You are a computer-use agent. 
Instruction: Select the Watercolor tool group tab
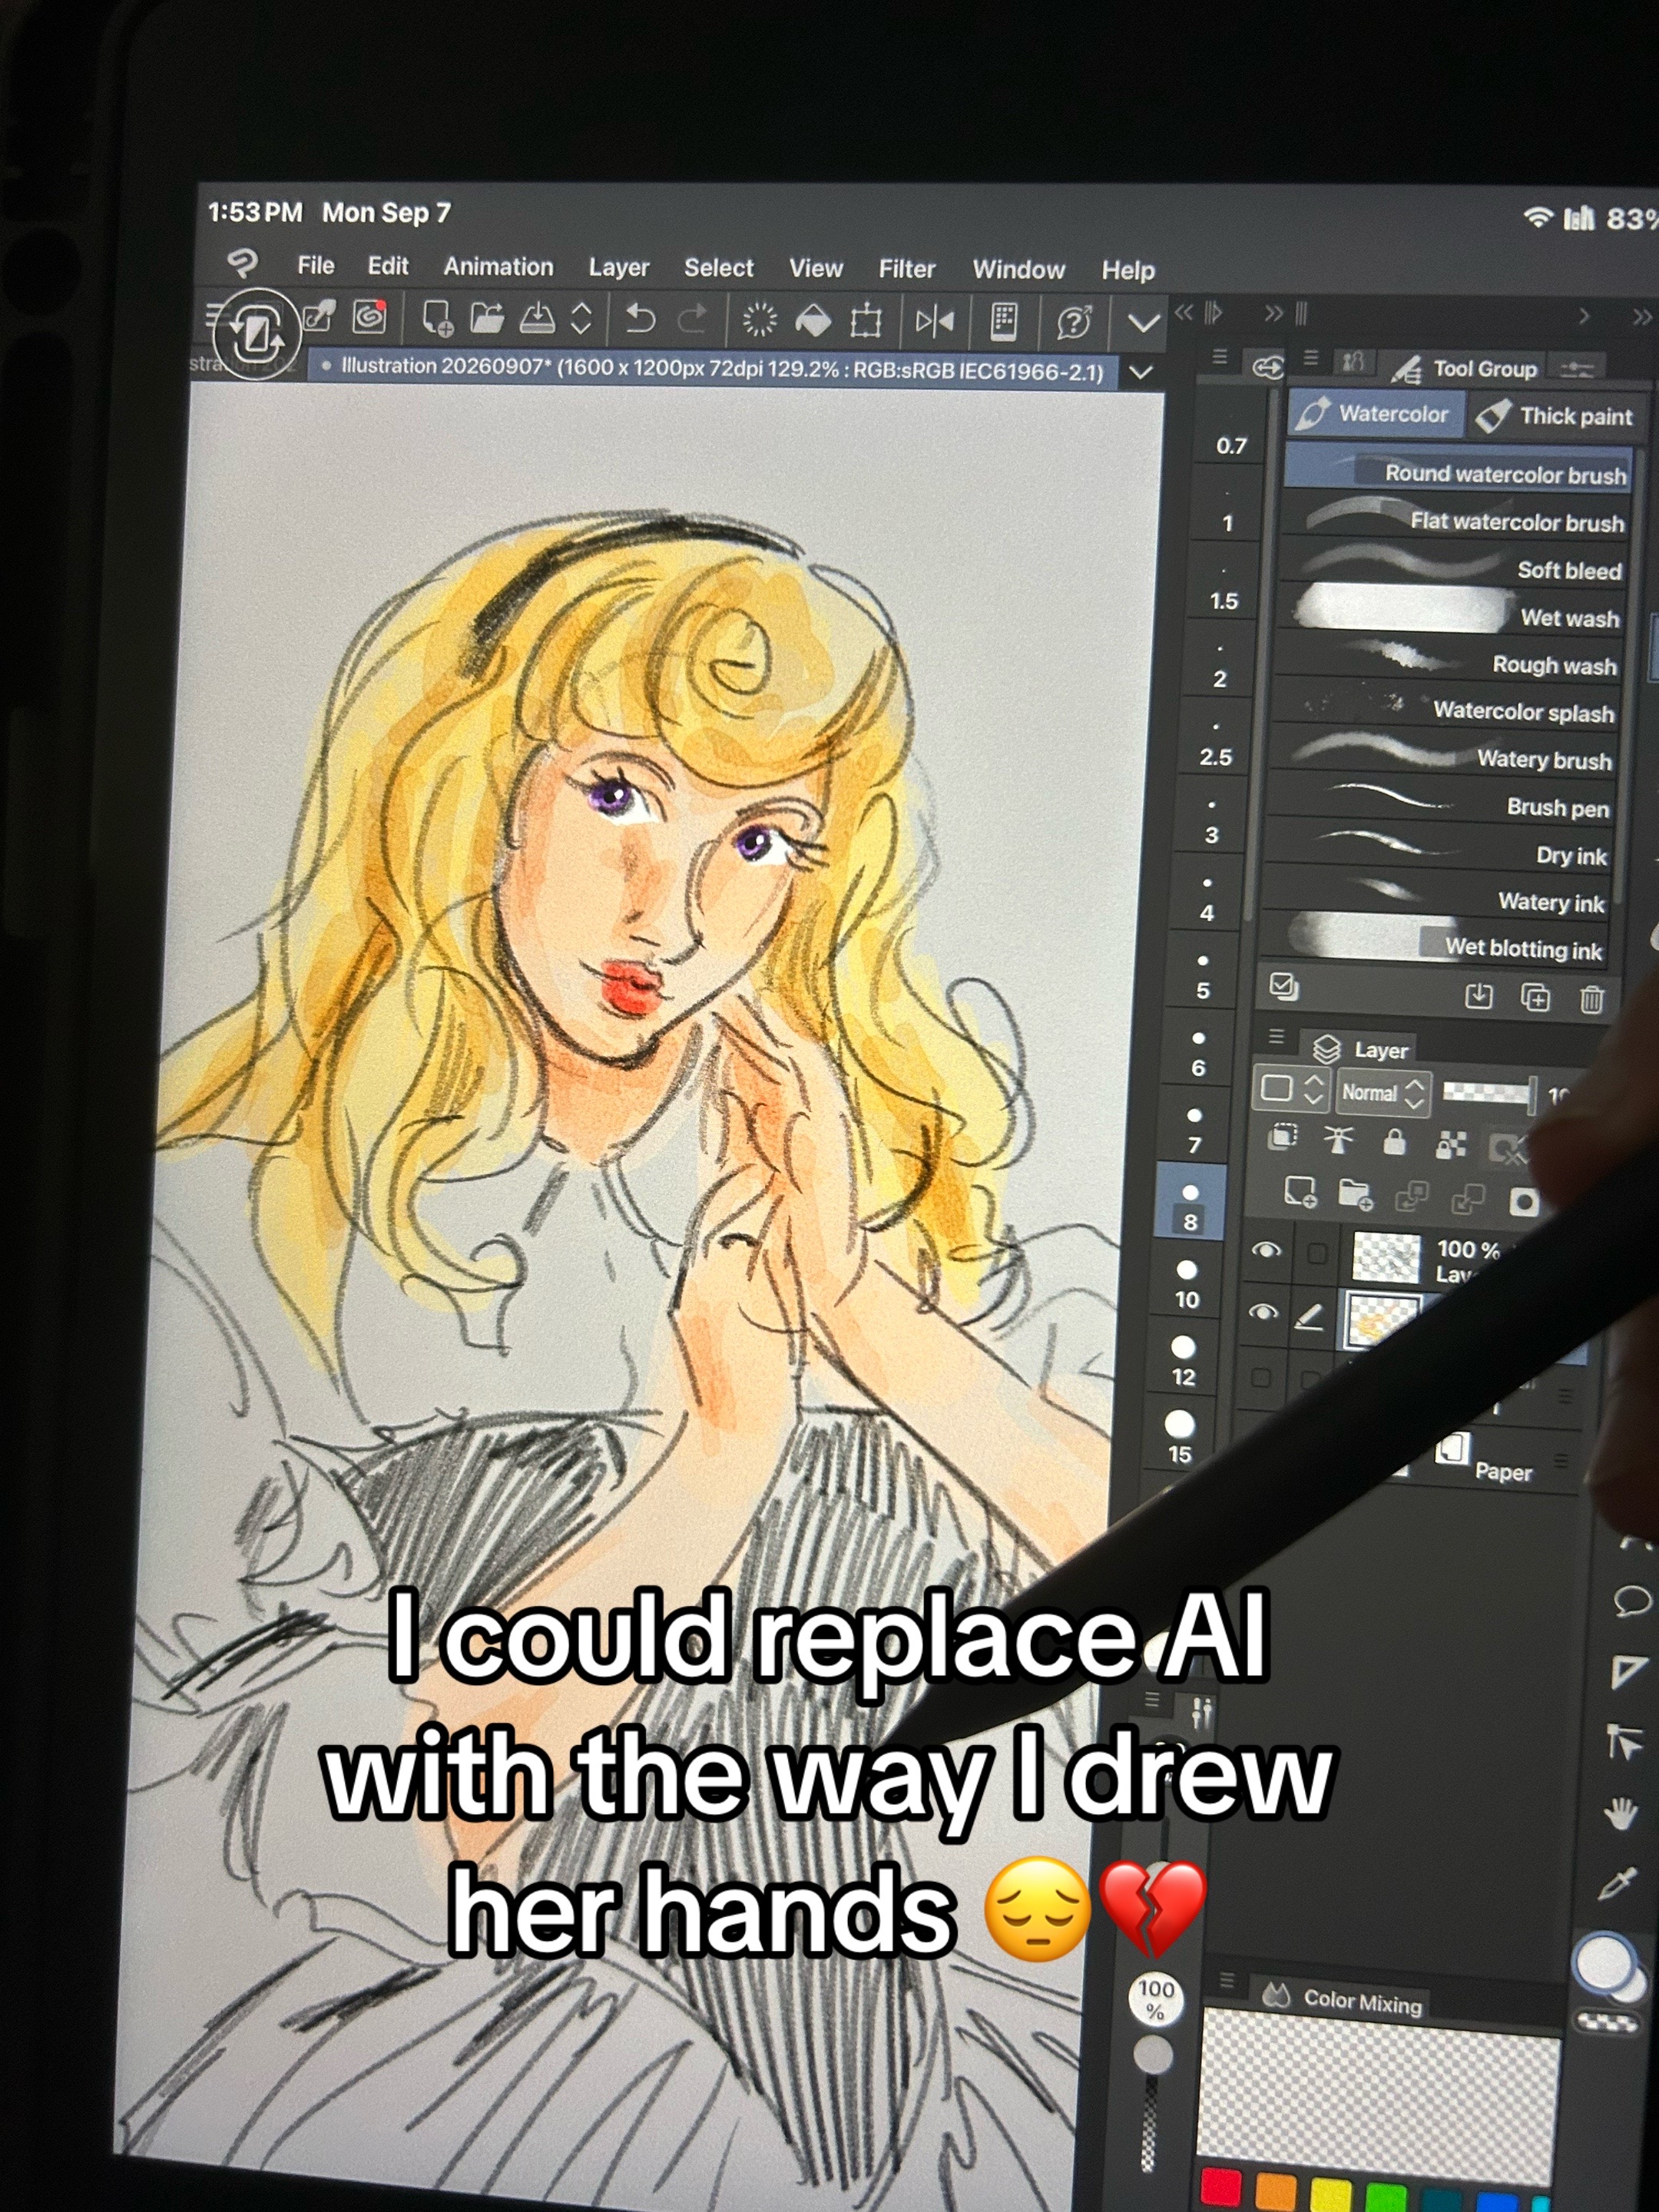pyautogui.click(x=1376, y=414)
